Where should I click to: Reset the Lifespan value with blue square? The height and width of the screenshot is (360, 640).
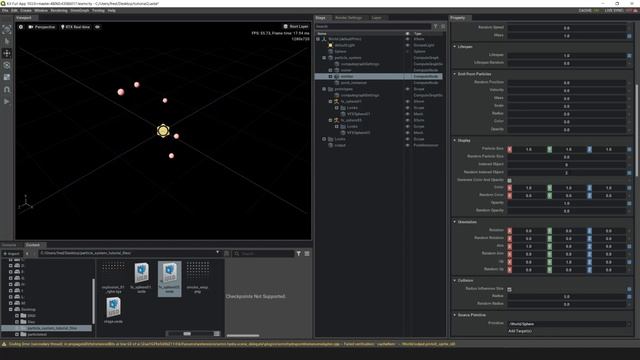pyautogui.click(x=629, y=56)
